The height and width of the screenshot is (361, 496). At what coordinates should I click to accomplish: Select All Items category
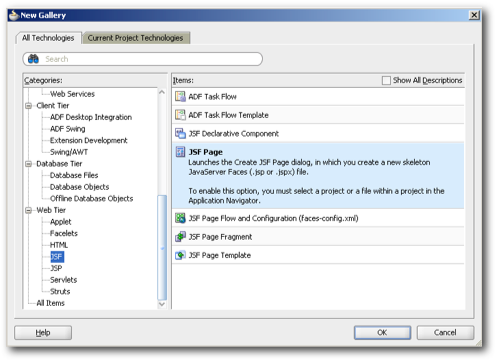(50, 303)
